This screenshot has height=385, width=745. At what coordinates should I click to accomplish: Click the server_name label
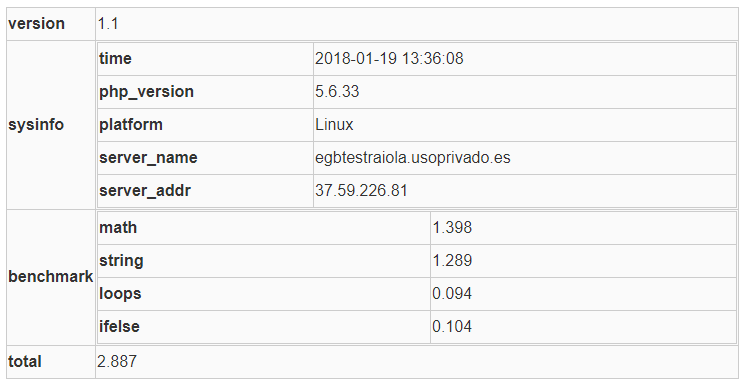[x=148, y=158]
